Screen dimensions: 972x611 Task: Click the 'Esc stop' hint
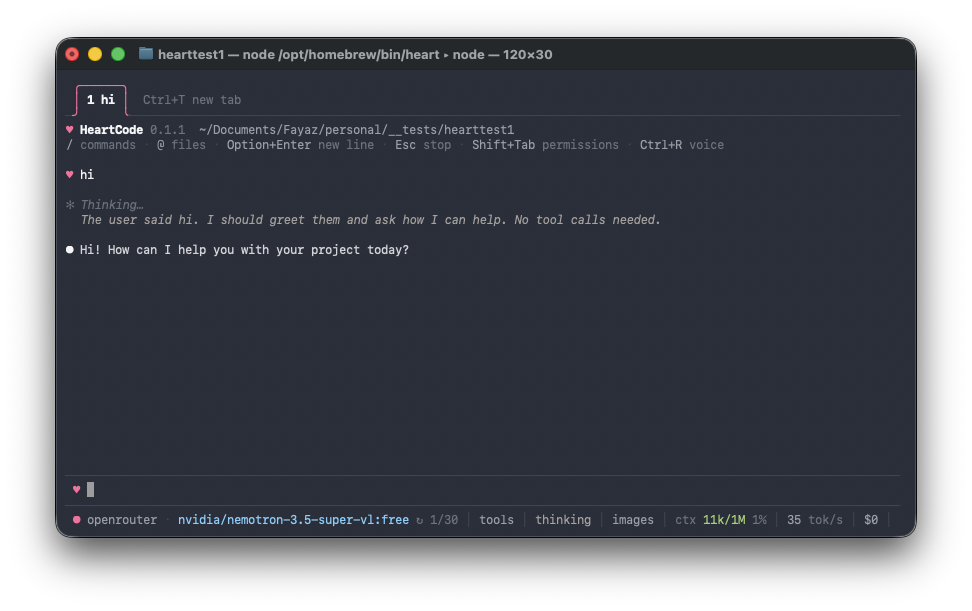click(x=423, y=145)
